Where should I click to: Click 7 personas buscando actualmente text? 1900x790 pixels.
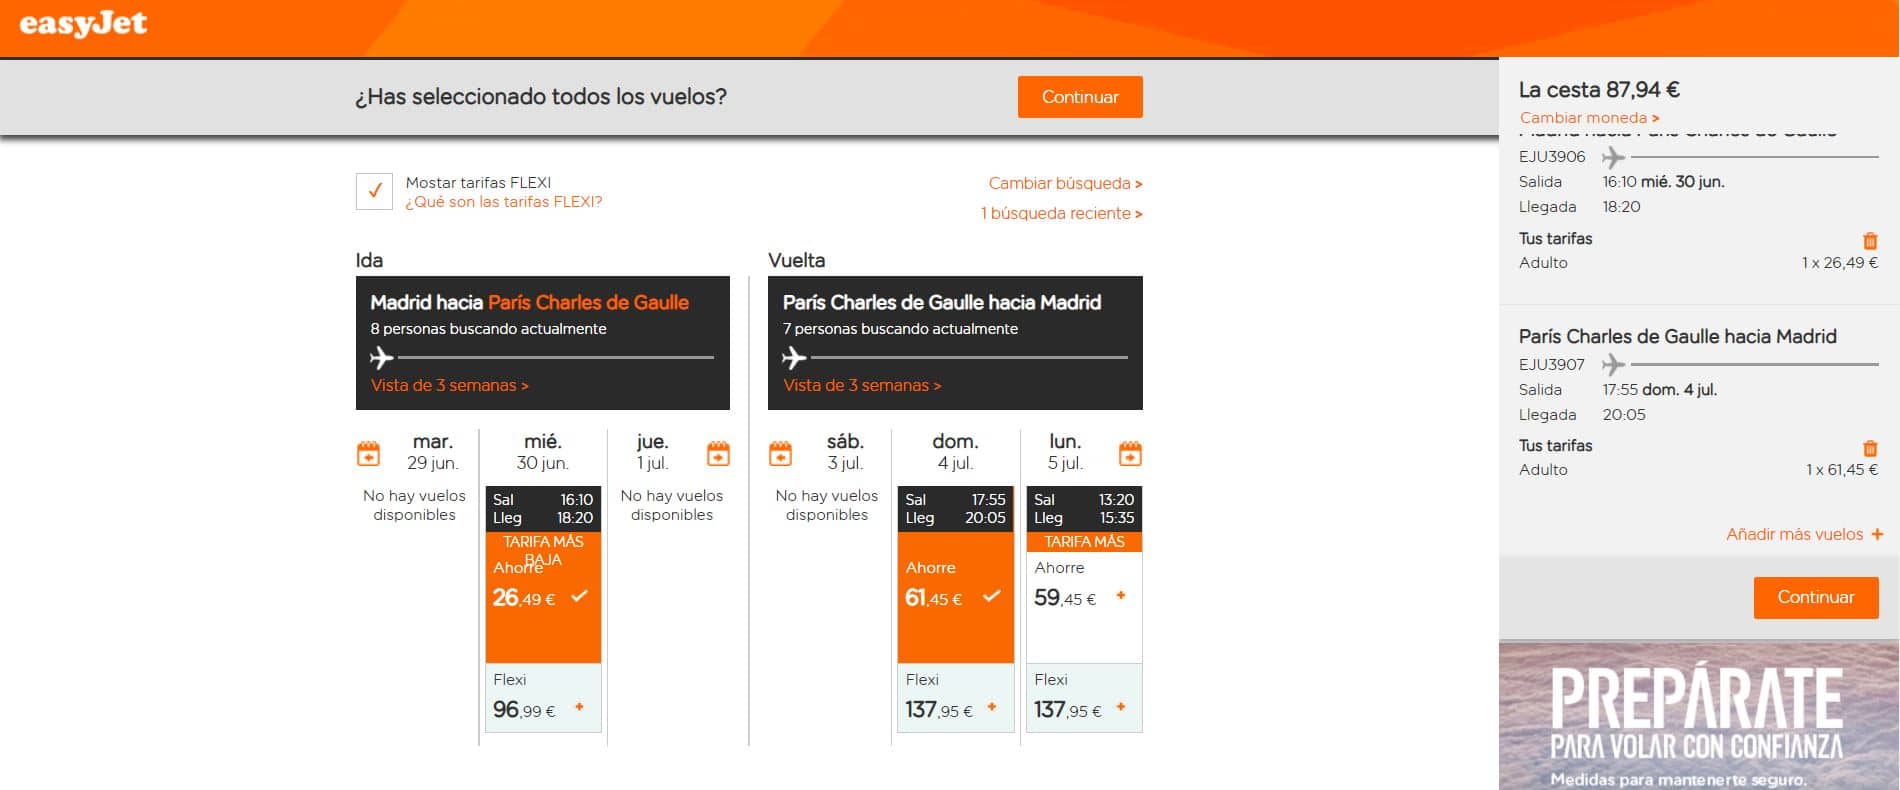(900, 329)
